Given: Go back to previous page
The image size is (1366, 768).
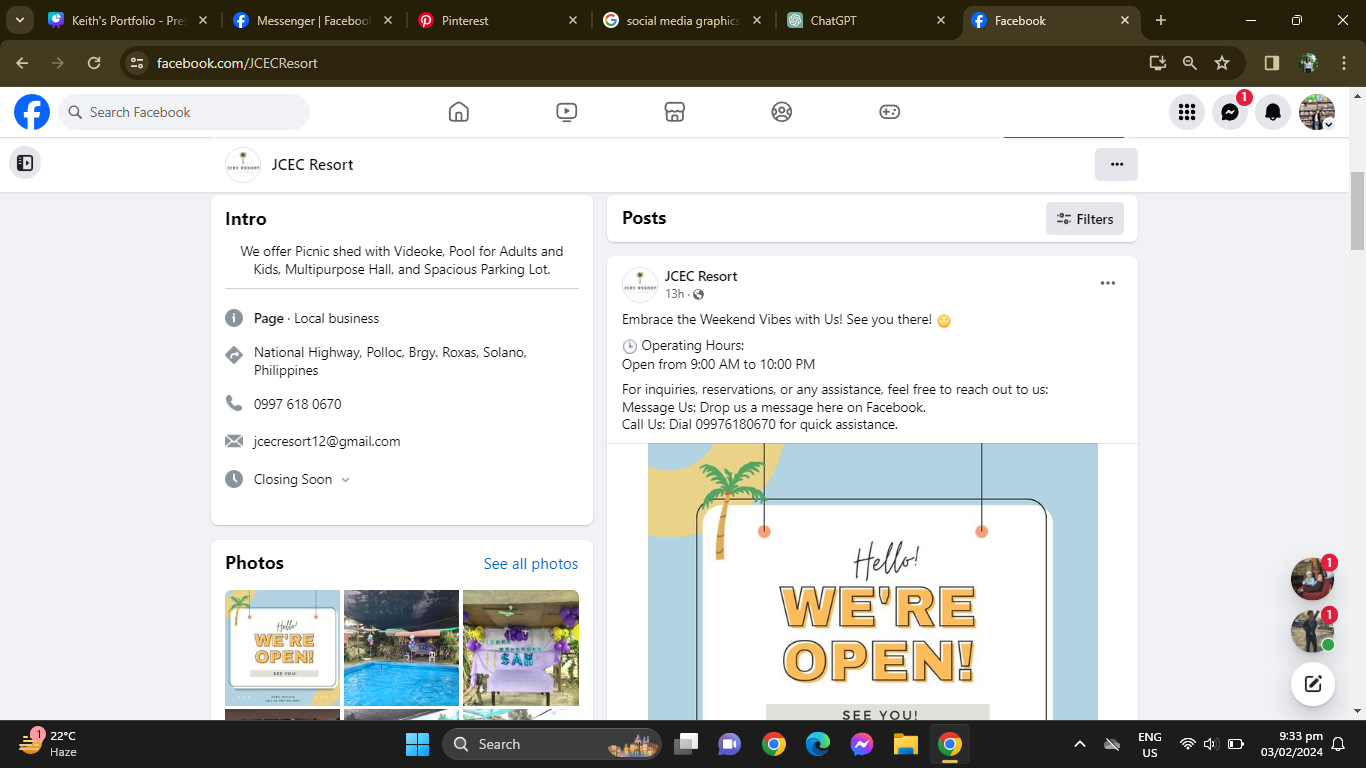Looking at the screenshot, I should click(22, 63).
